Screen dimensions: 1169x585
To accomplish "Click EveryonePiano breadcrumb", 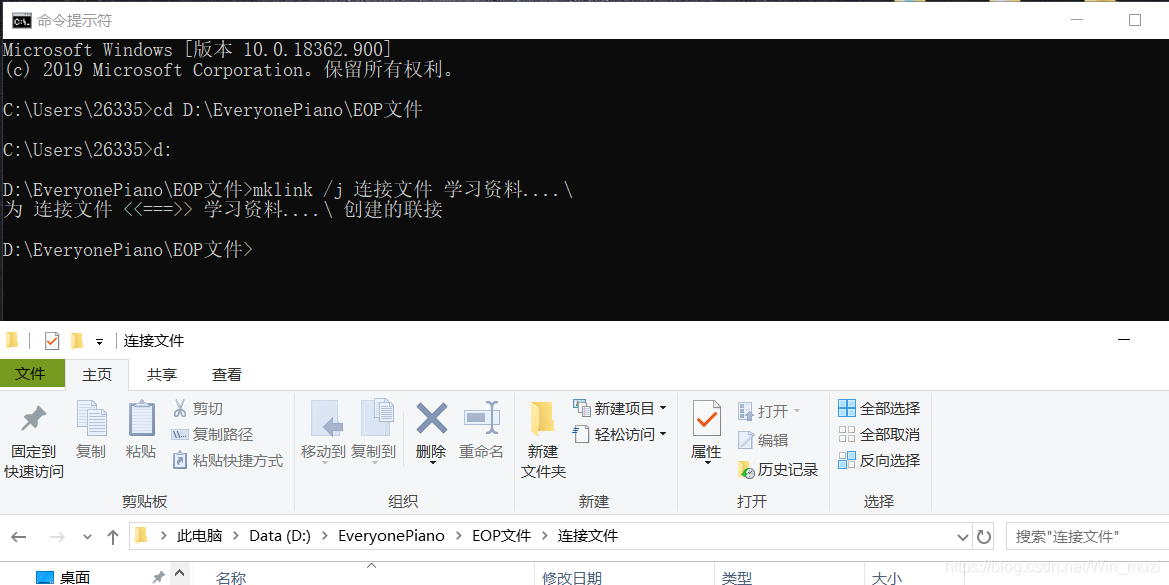I will click(x=391, y=536).
